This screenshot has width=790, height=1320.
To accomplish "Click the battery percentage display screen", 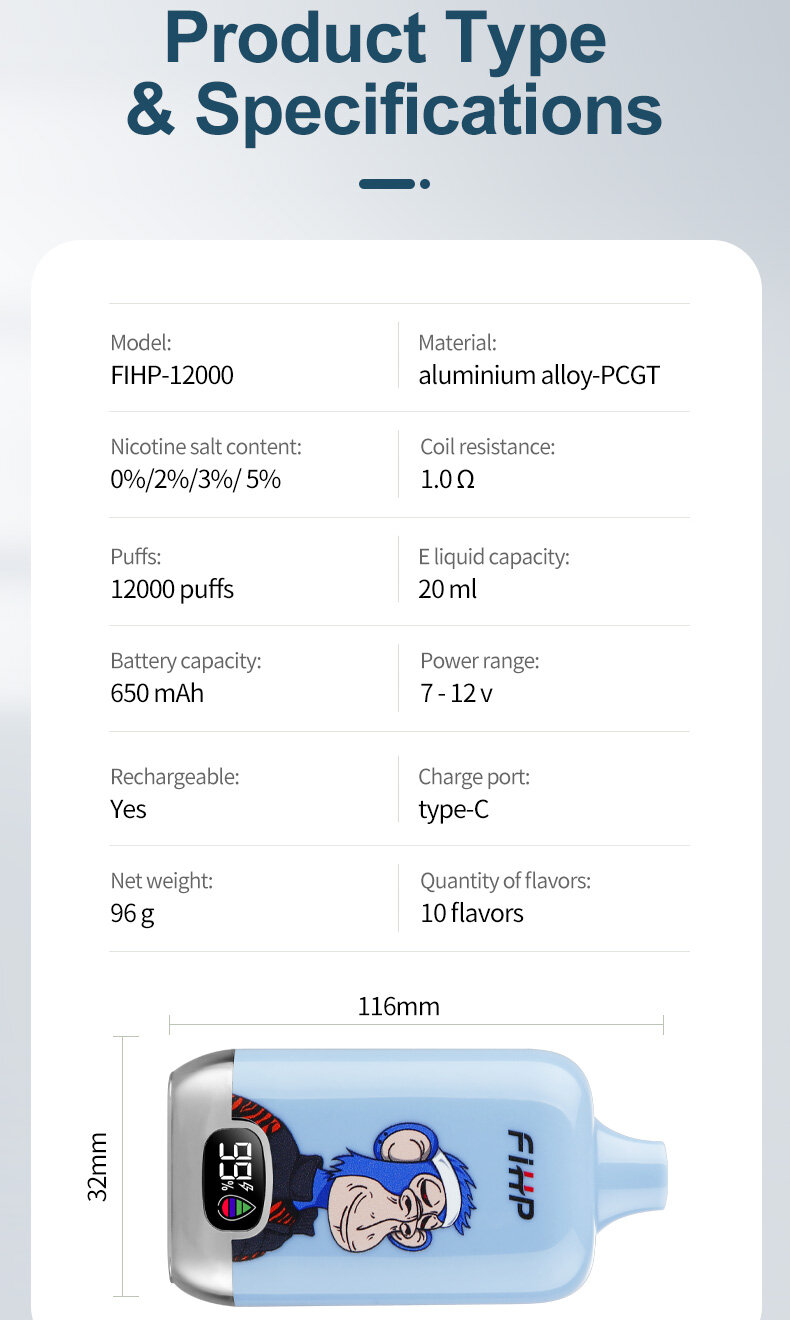I will [236, 1179].
